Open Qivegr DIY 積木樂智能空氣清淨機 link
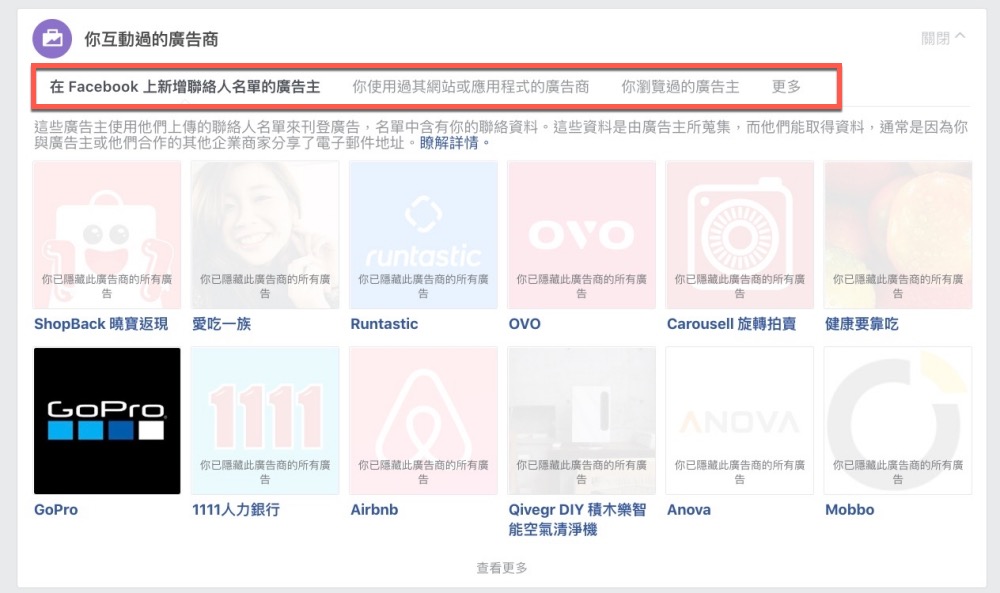The image size is (1000, 593). point(577,520)
